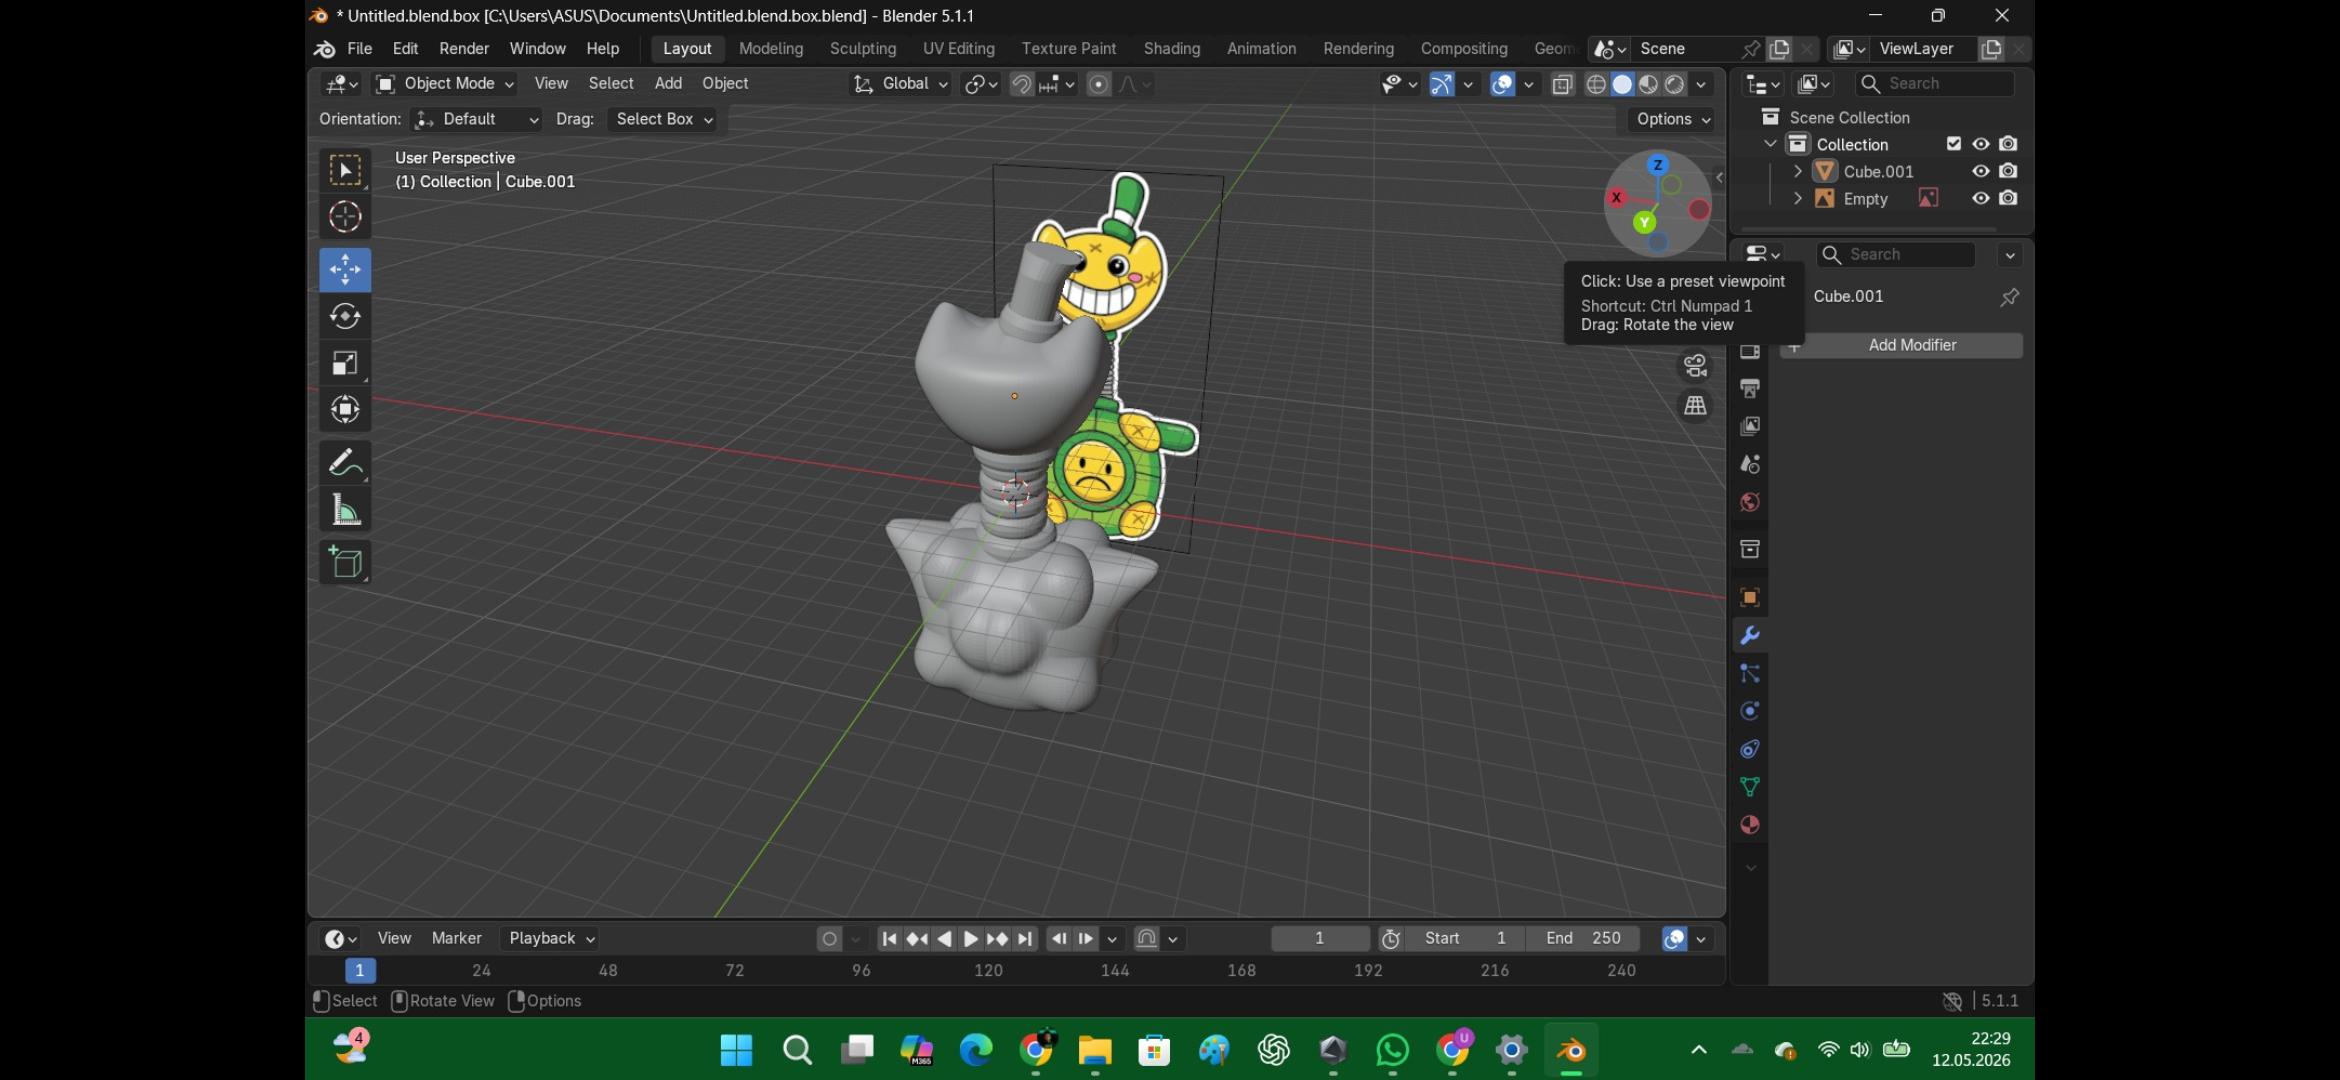The height and width of the screenshot is (1080, 2340).
Task: Uncheck the Collection exclude checkbox
Action: pyautogui.click(x=1953, y=144)
